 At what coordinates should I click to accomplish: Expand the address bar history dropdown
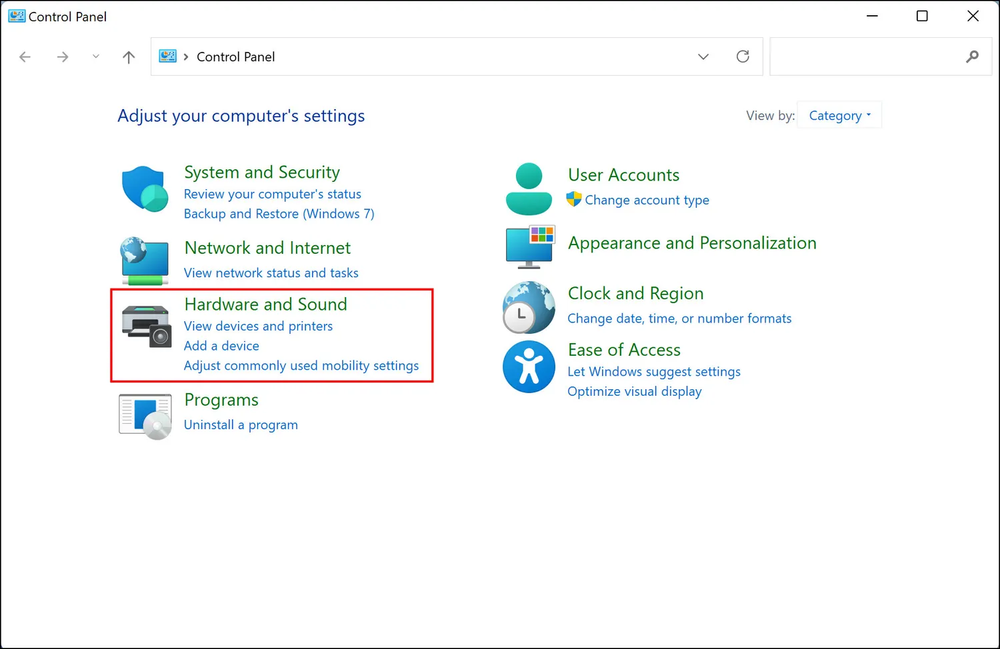pyautogui.click(x=703, y=57)
